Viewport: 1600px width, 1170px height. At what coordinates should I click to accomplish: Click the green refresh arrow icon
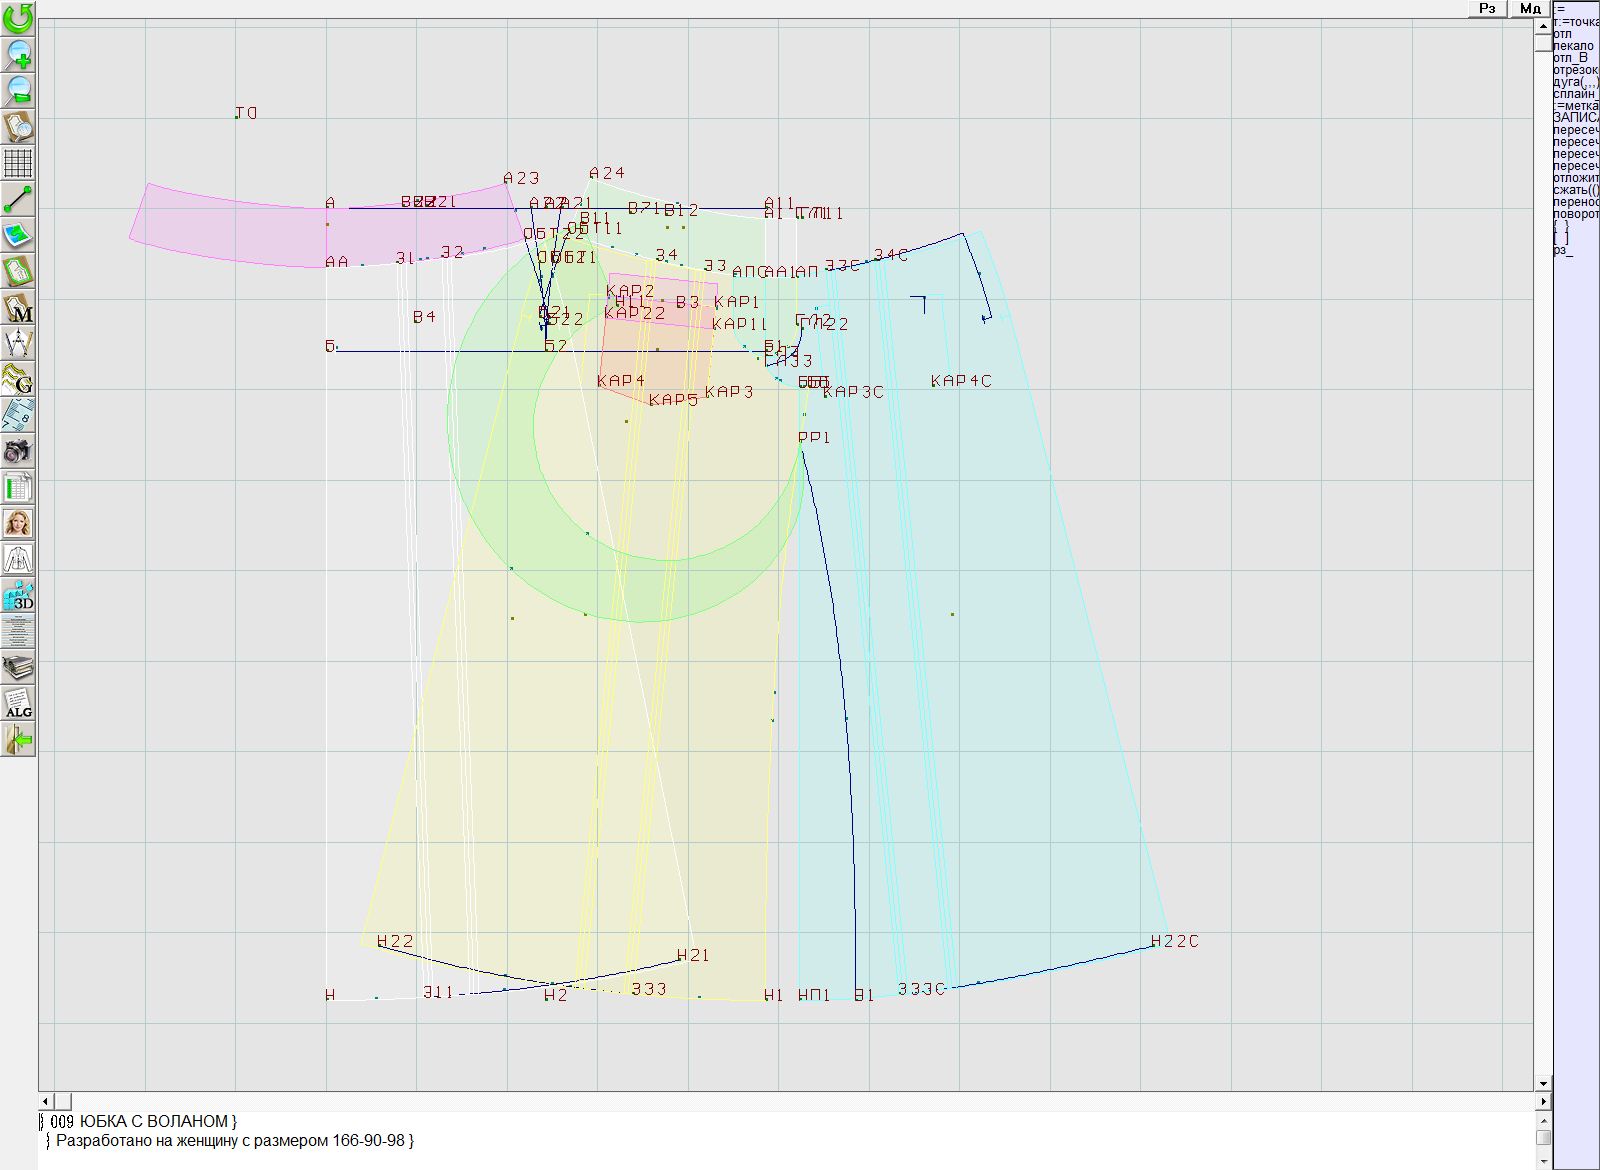[x=18, y=17]
